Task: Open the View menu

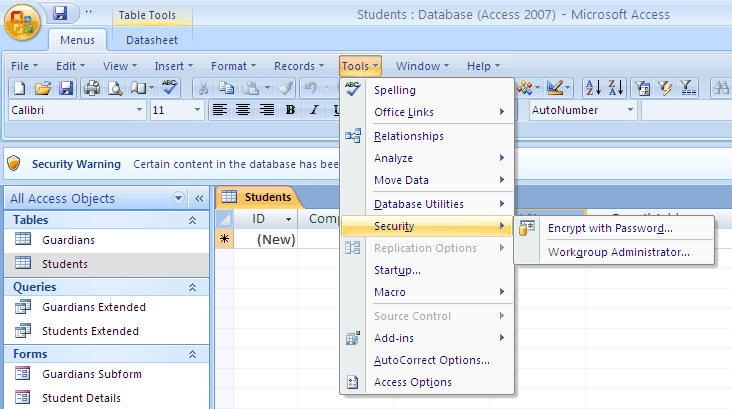Action: tap(120, 66)
